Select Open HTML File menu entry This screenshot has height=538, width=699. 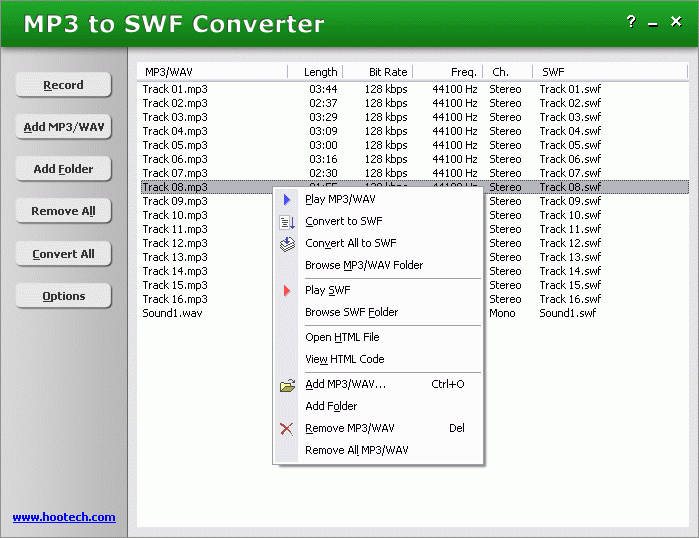click(x=342, y=337)
